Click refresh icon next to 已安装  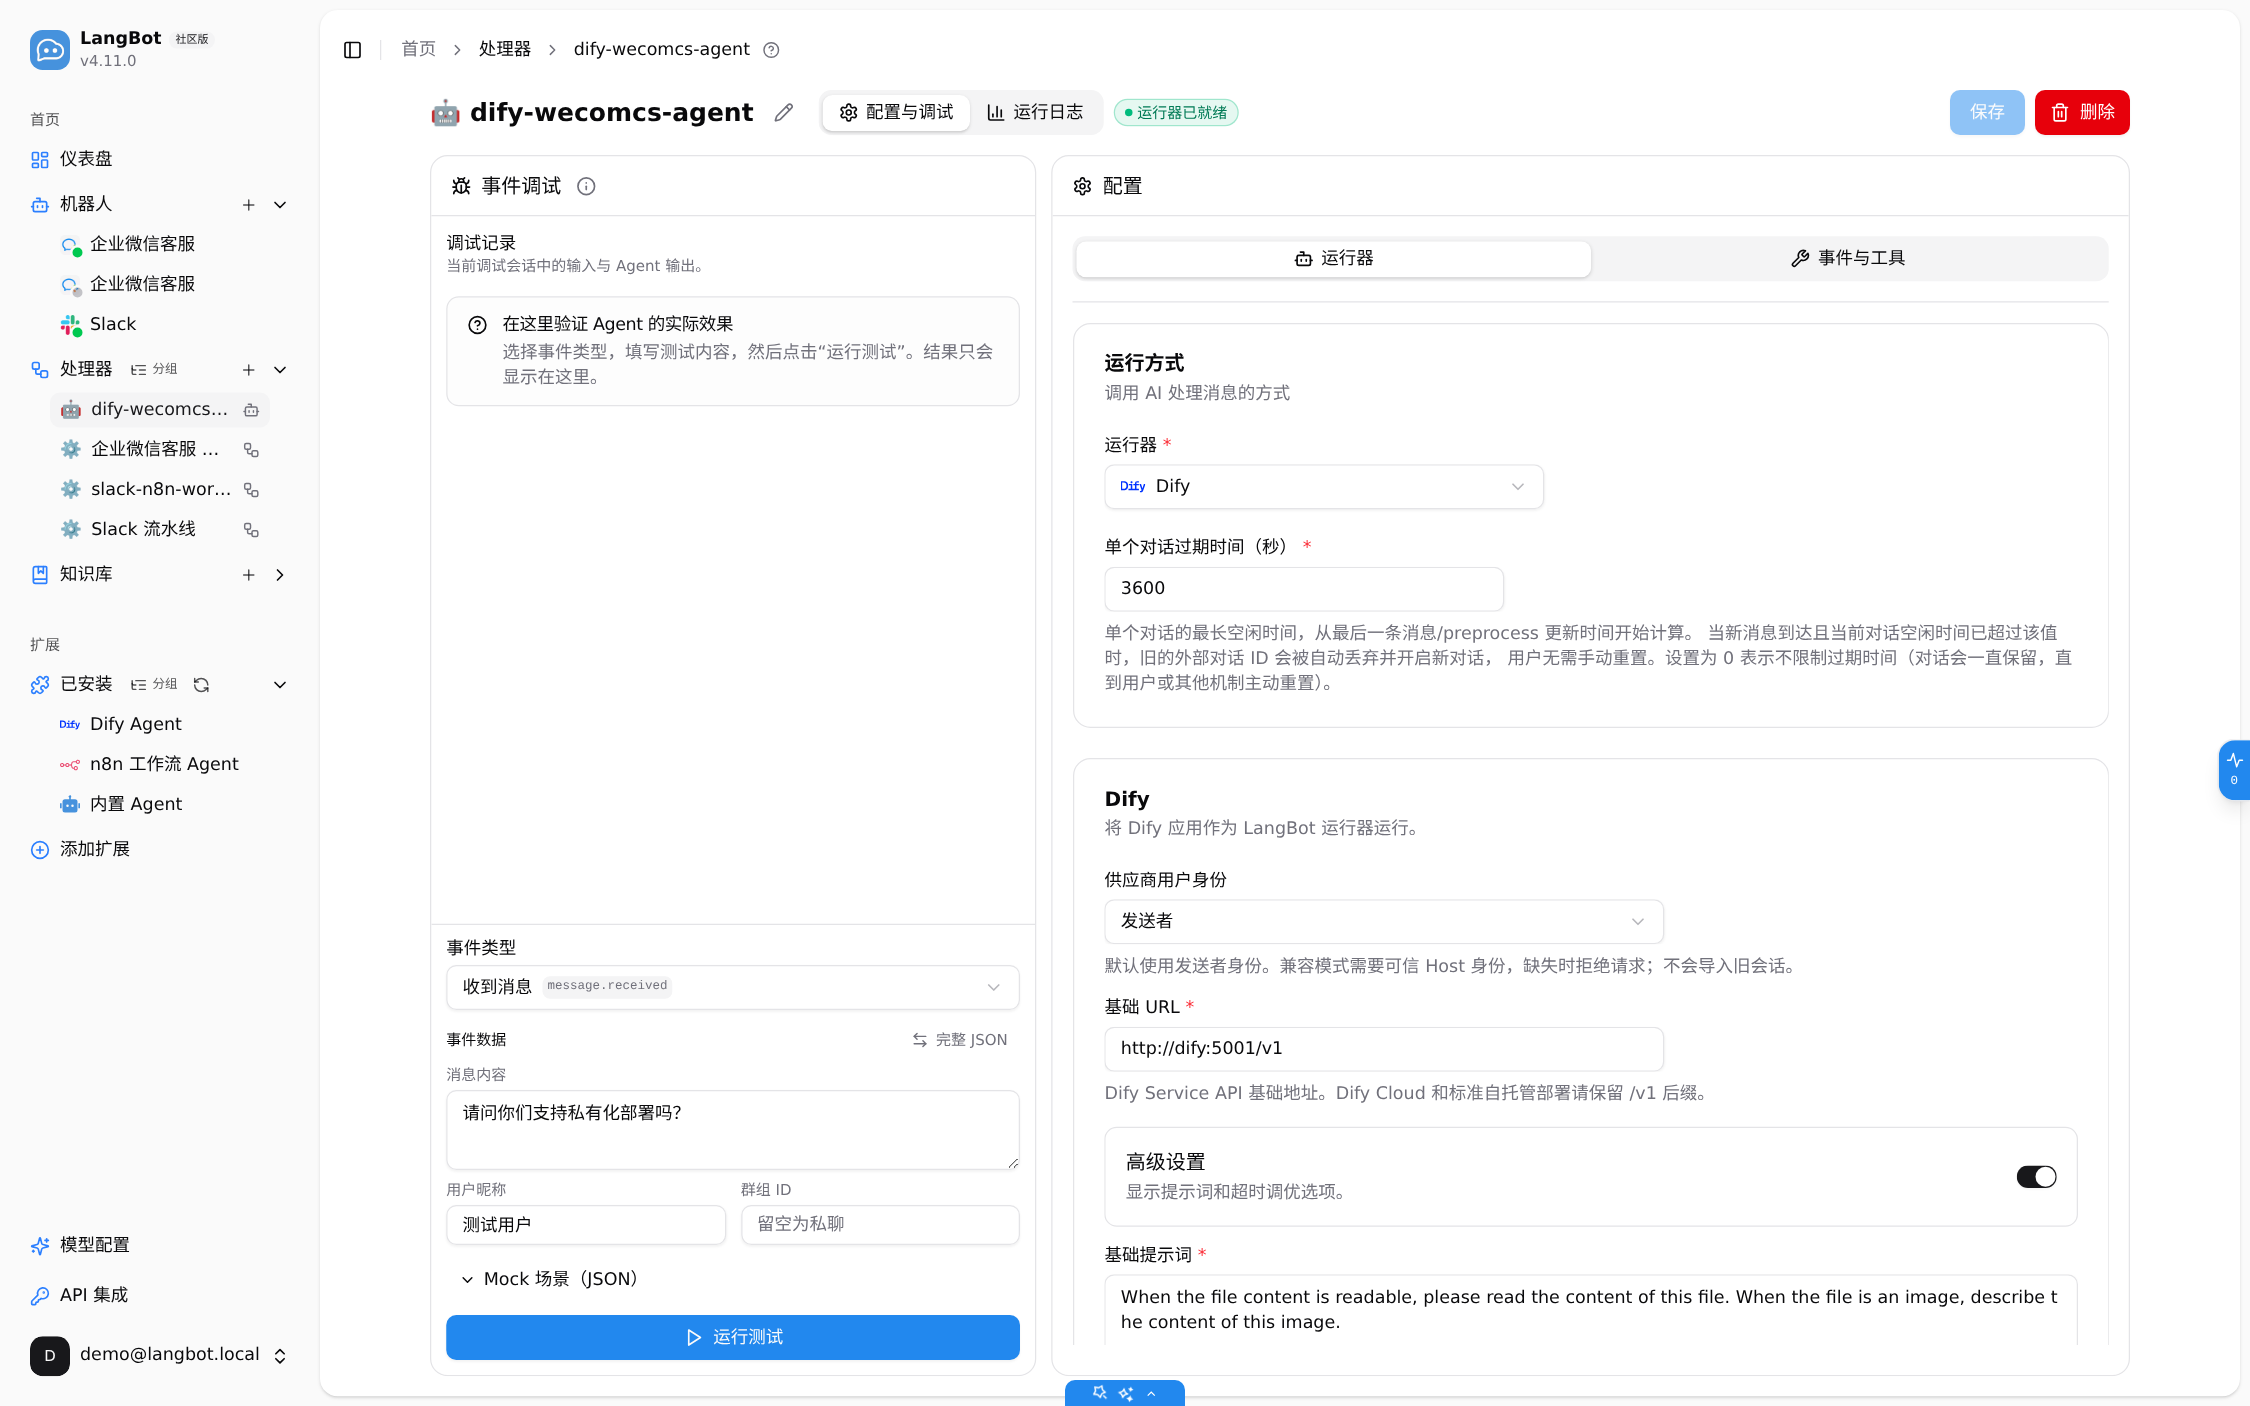click(201, 685)
